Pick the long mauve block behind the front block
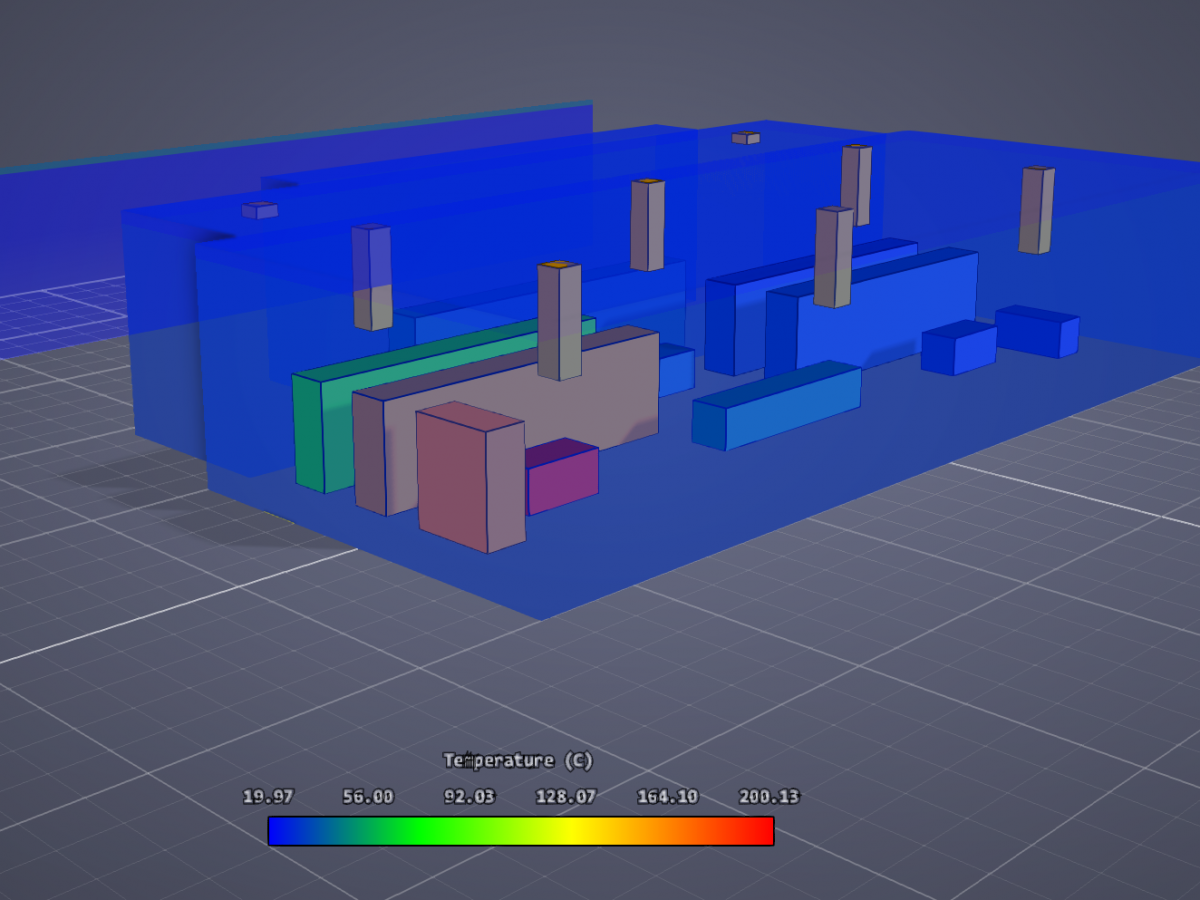 click(x=600, y=390)
